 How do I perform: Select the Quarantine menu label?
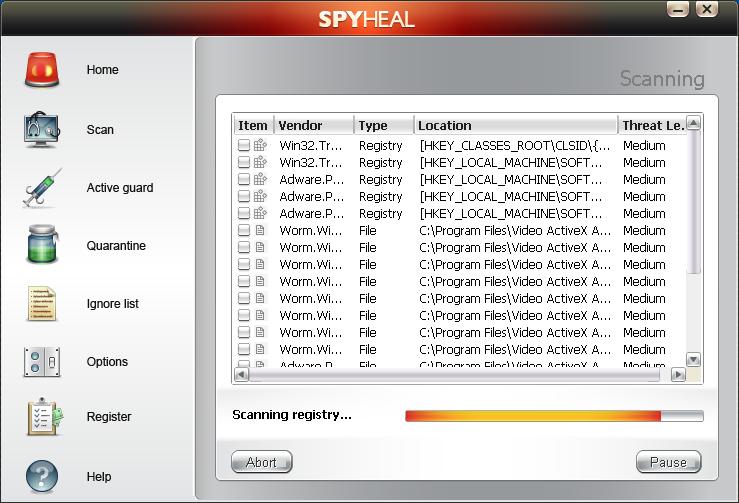click(116, 246)
